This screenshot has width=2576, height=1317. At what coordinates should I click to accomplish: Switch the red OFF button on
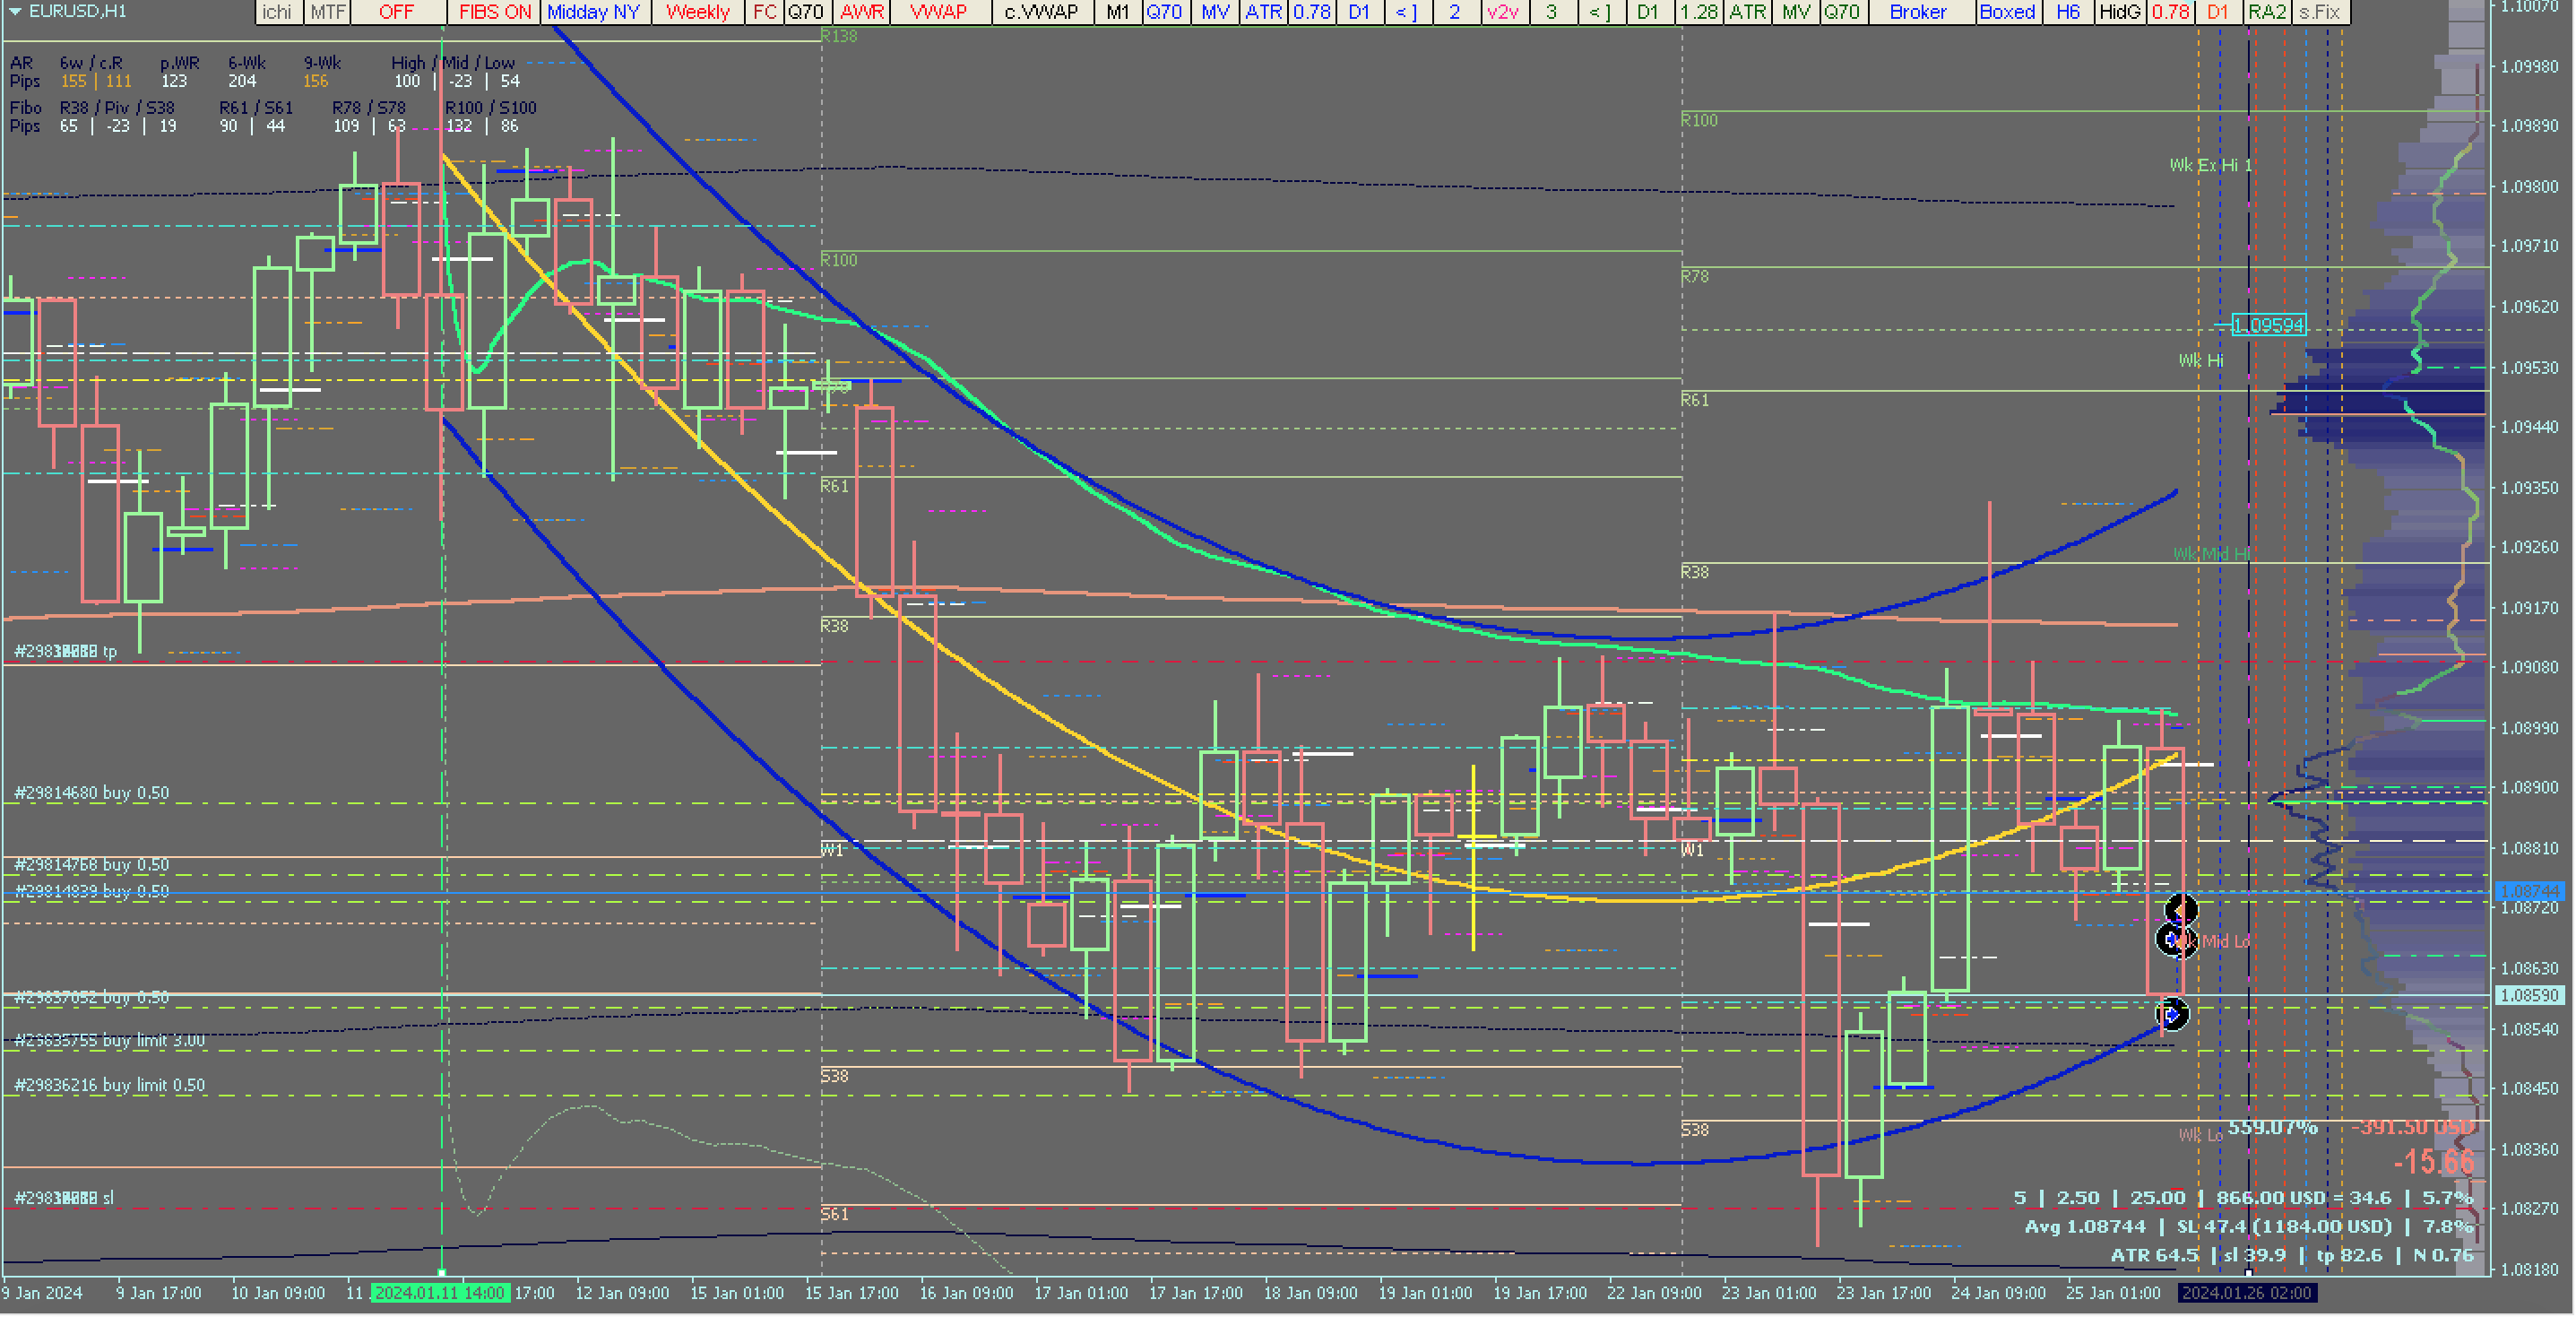[x=396, y=12]
